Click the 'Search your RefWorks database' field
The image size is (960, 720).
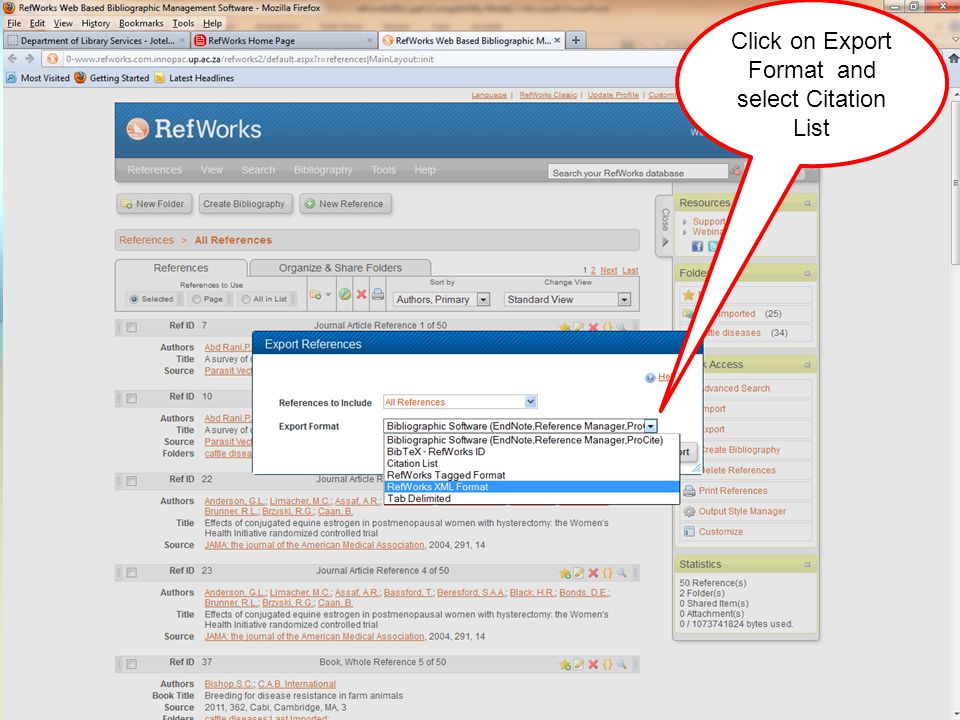(x=637, y=173)
